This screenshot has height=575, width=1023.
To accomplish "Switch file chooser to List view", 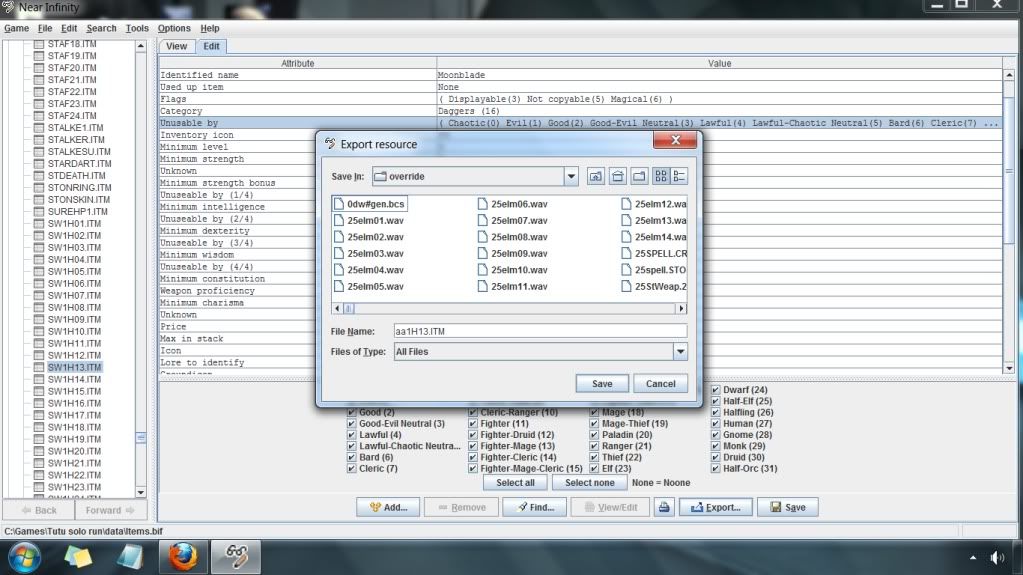I will click(x=661, y=177).
